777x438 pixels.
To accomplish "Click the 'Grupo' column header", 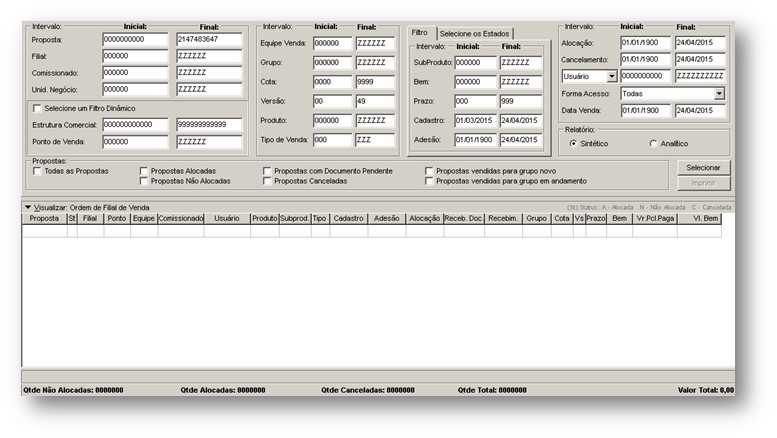I will [537, 219].
